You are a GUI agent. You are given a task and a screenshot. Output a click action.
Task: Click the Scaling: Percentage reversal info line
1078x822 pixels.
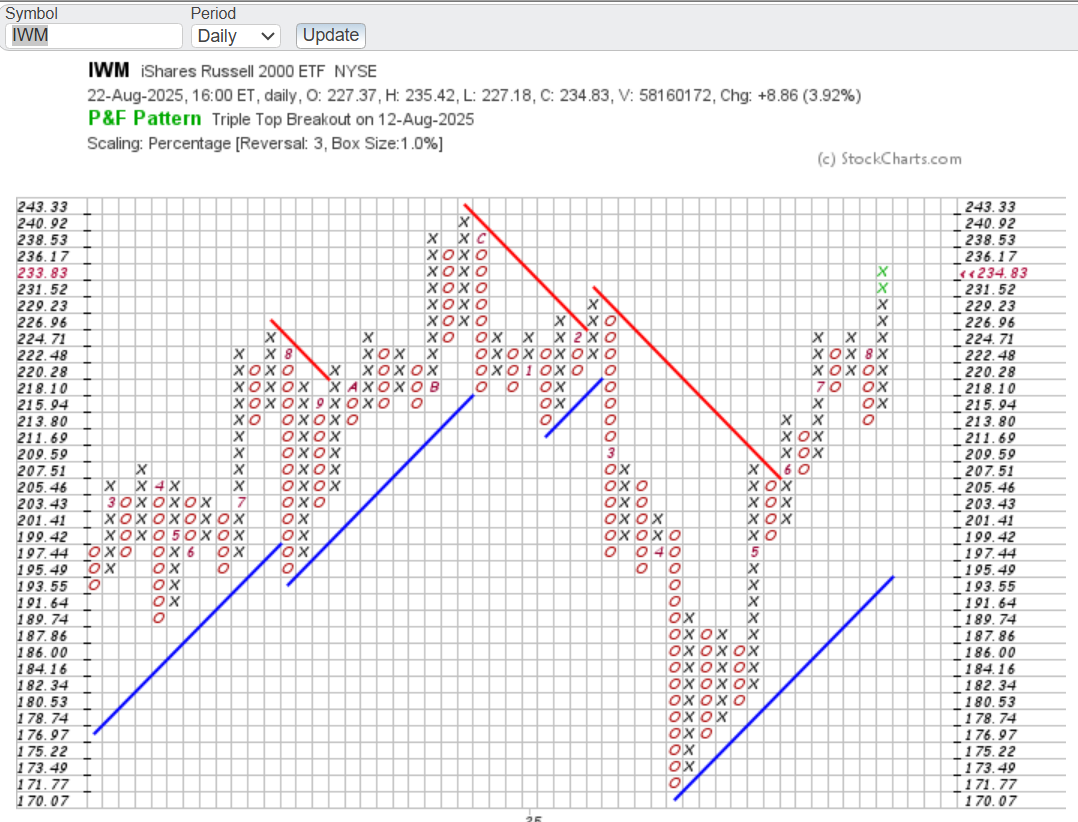click(265, 144)
